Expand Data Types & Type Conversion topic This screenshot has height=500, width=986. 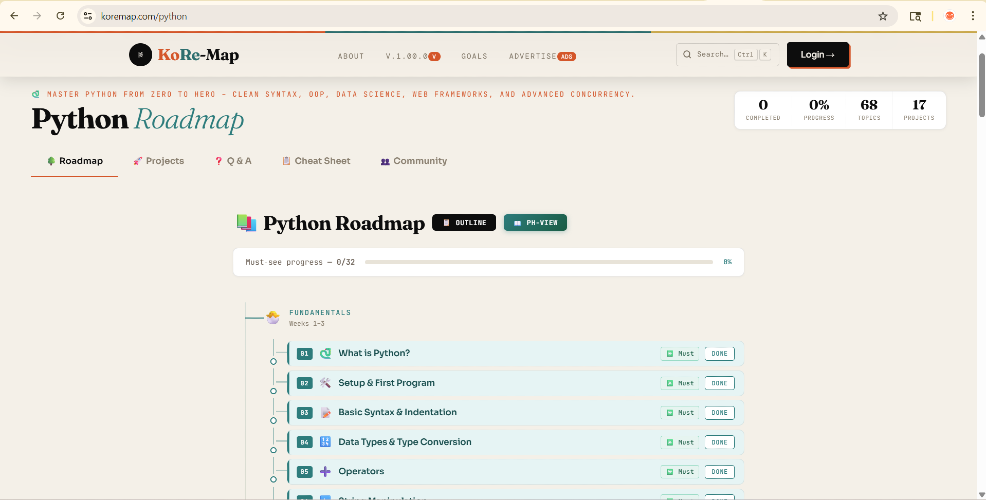click(x=515, y=442)
